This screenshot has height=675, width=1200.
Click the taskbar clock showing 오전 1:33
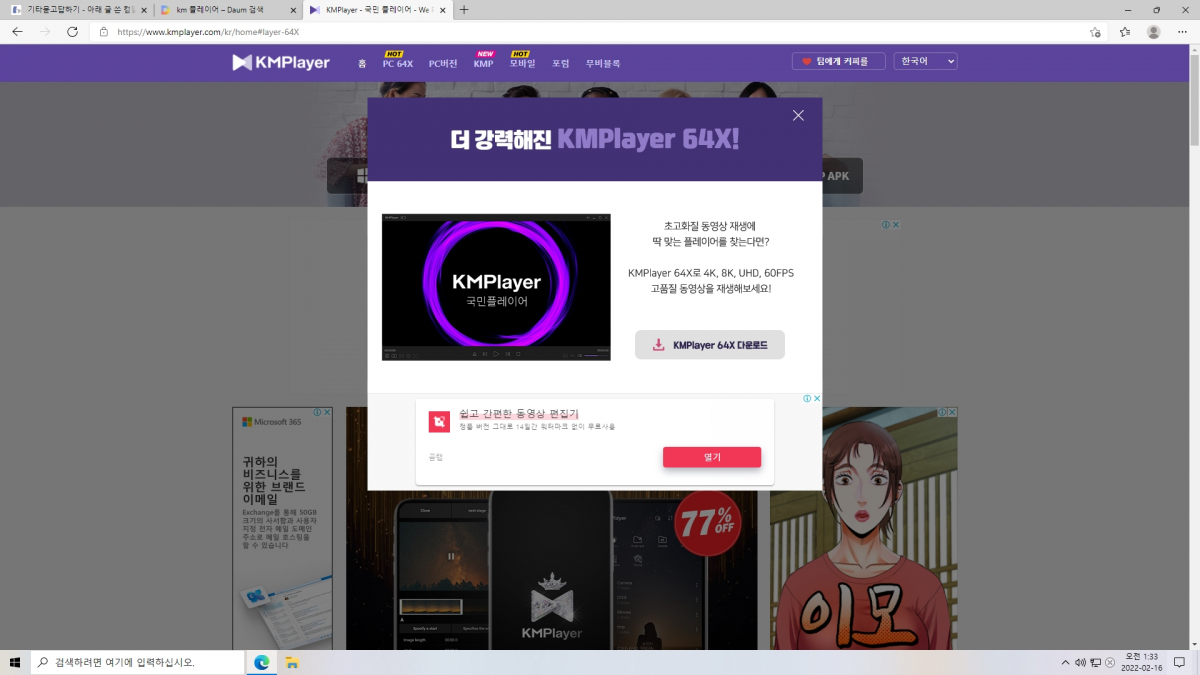[1144, 662]
